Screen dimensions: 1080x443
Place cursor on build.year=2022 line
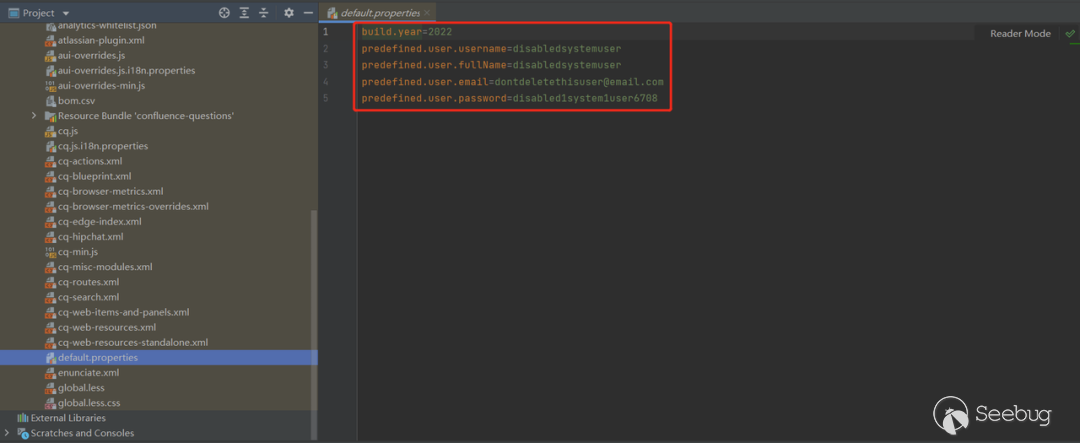tap(406, 32)
